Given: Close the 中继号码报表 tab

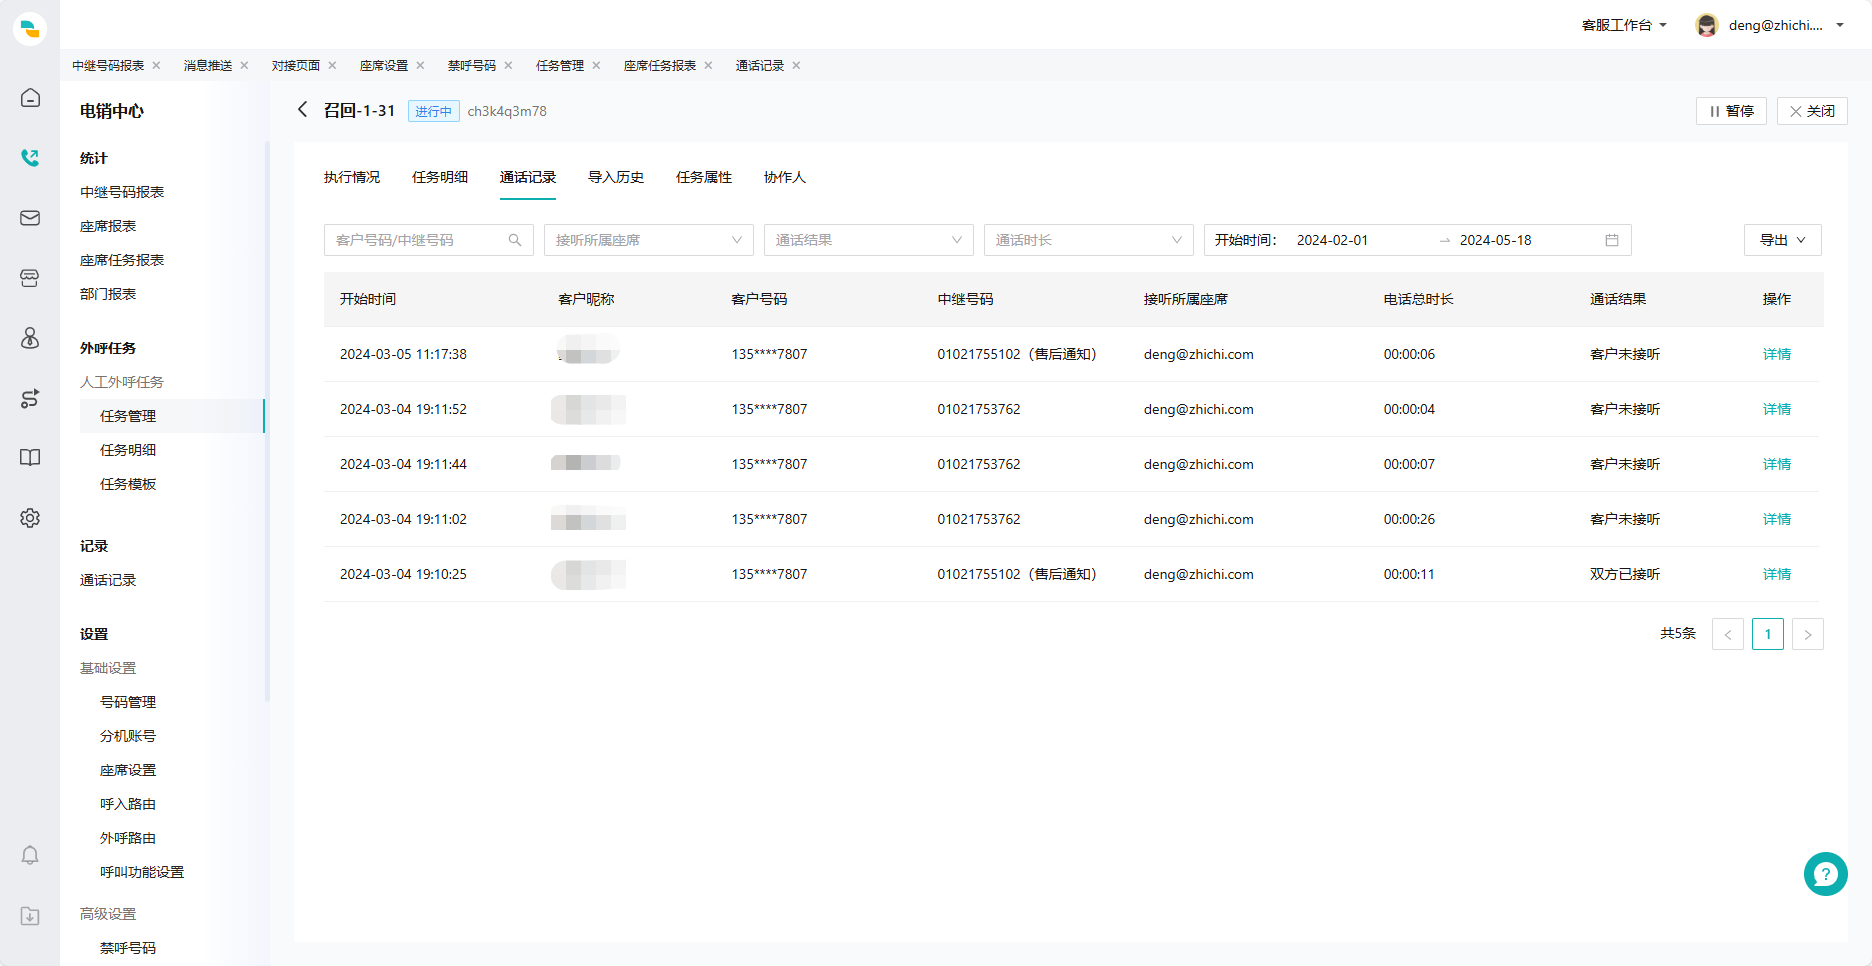Looking at the screenshot, I should coord(156,66).
